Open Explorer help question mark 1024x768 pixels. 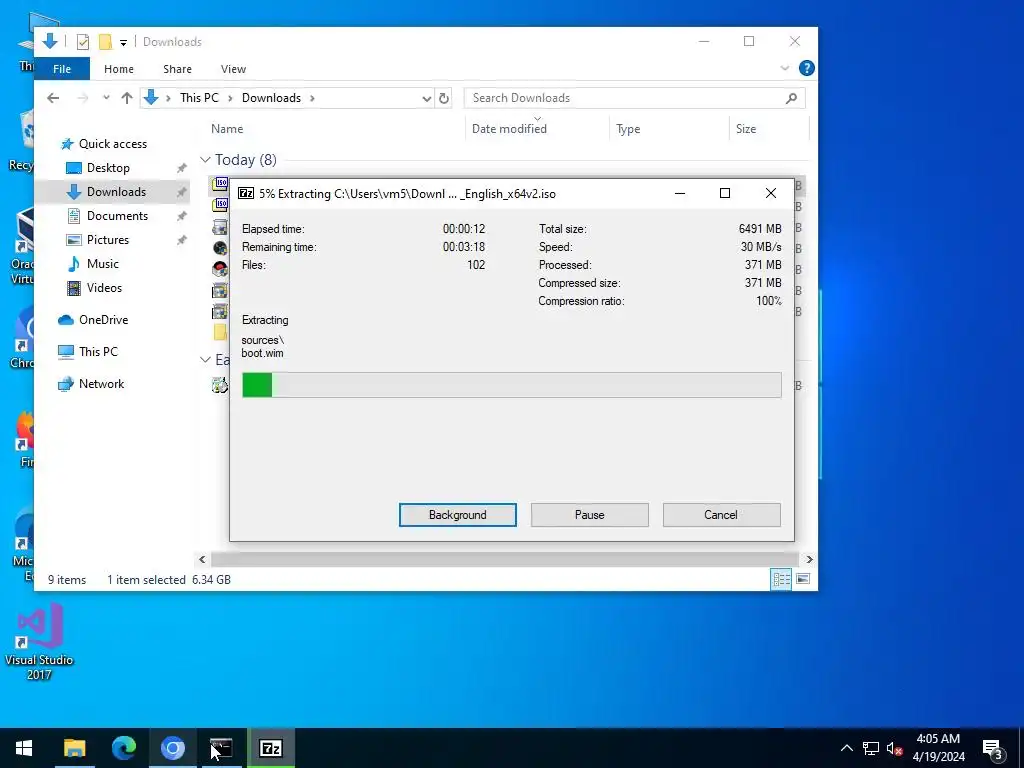[807, 68]
